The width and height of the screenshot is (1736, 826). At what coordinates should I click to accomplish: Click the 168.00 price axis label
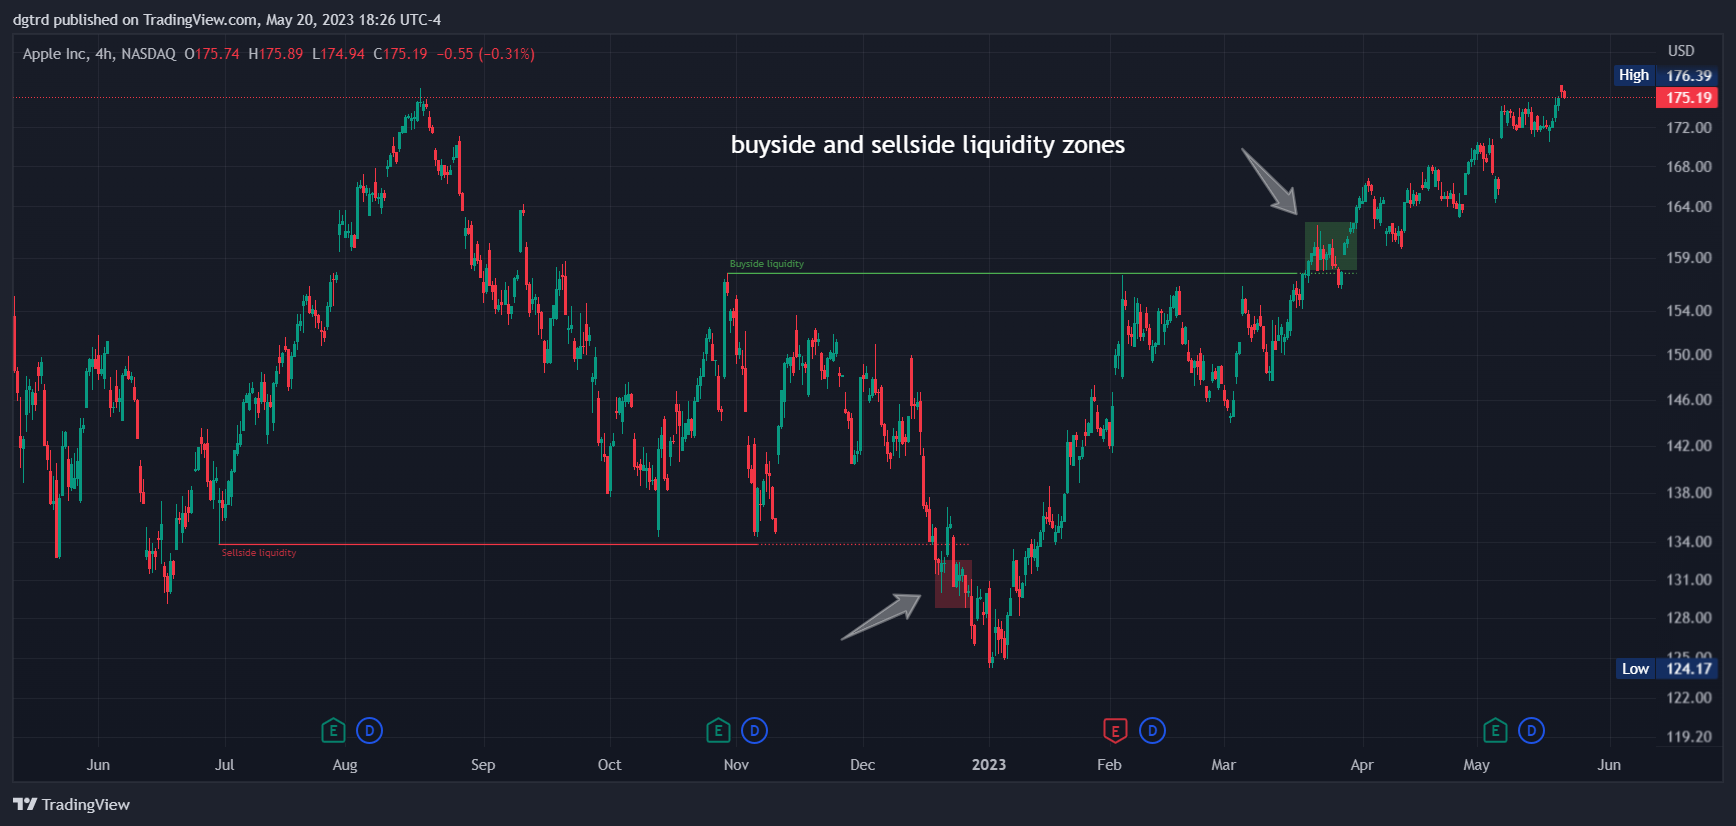click(x=1689, y=167)
